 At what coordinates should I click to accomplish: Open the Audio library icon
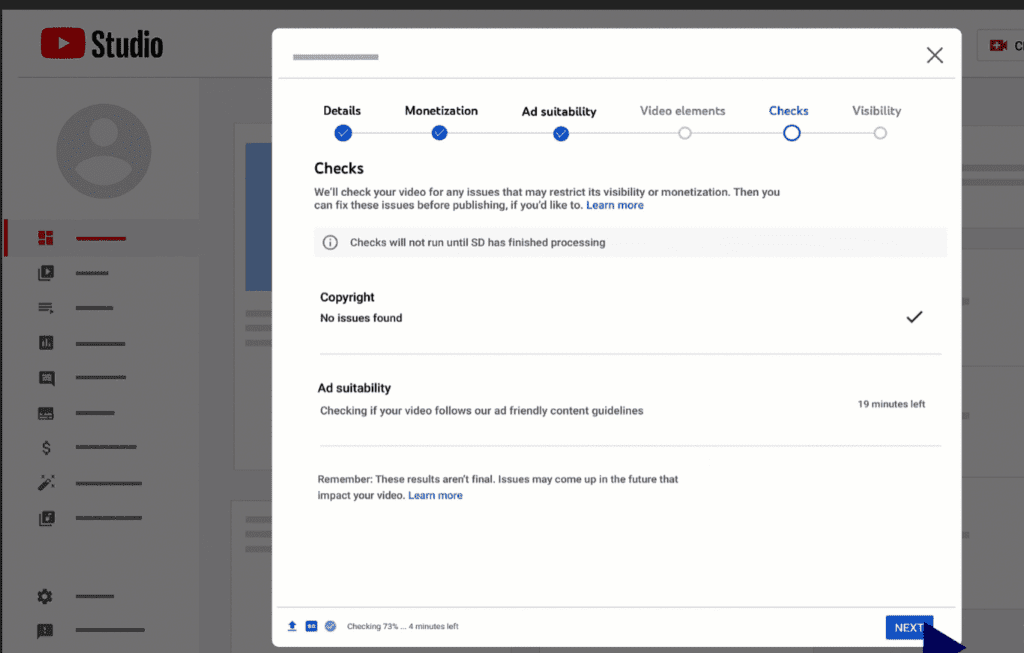click(x=46, y=518)
